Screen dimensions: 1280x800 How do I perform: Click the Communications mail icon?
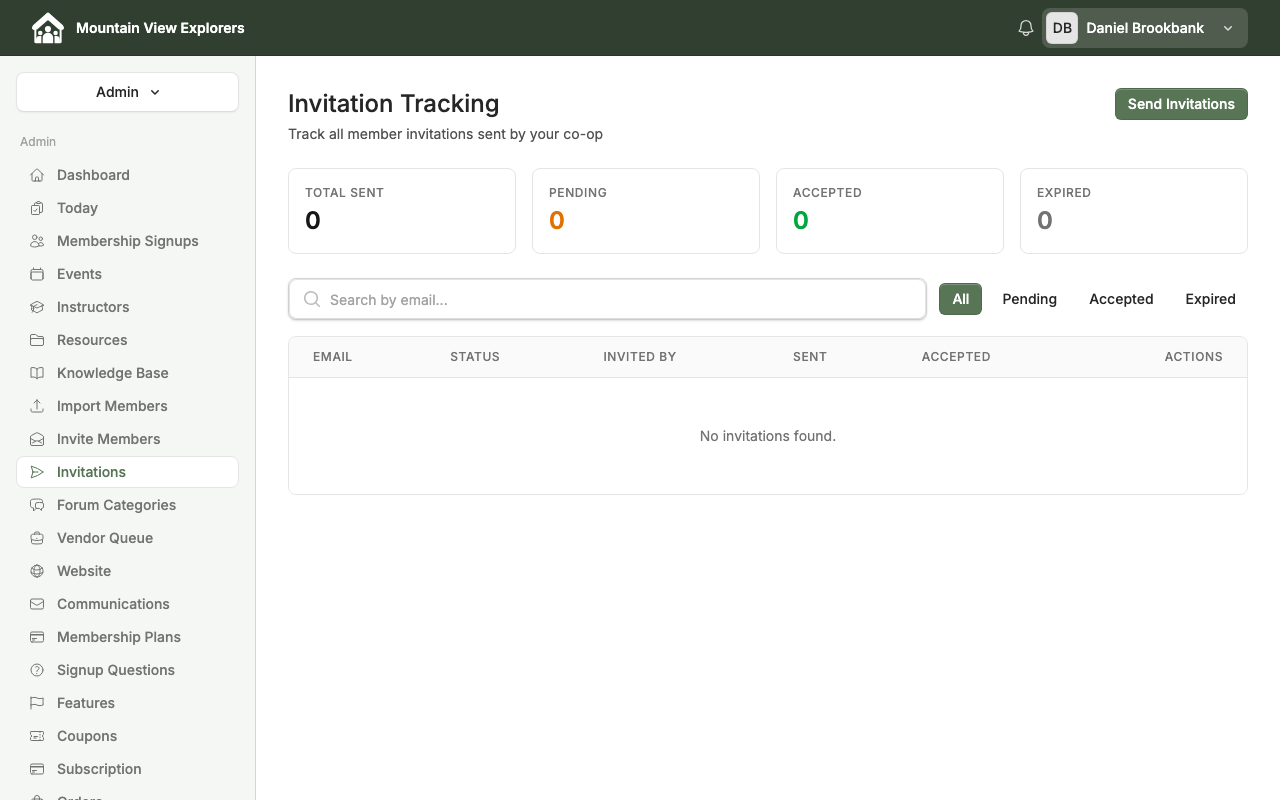click(37, 604)
